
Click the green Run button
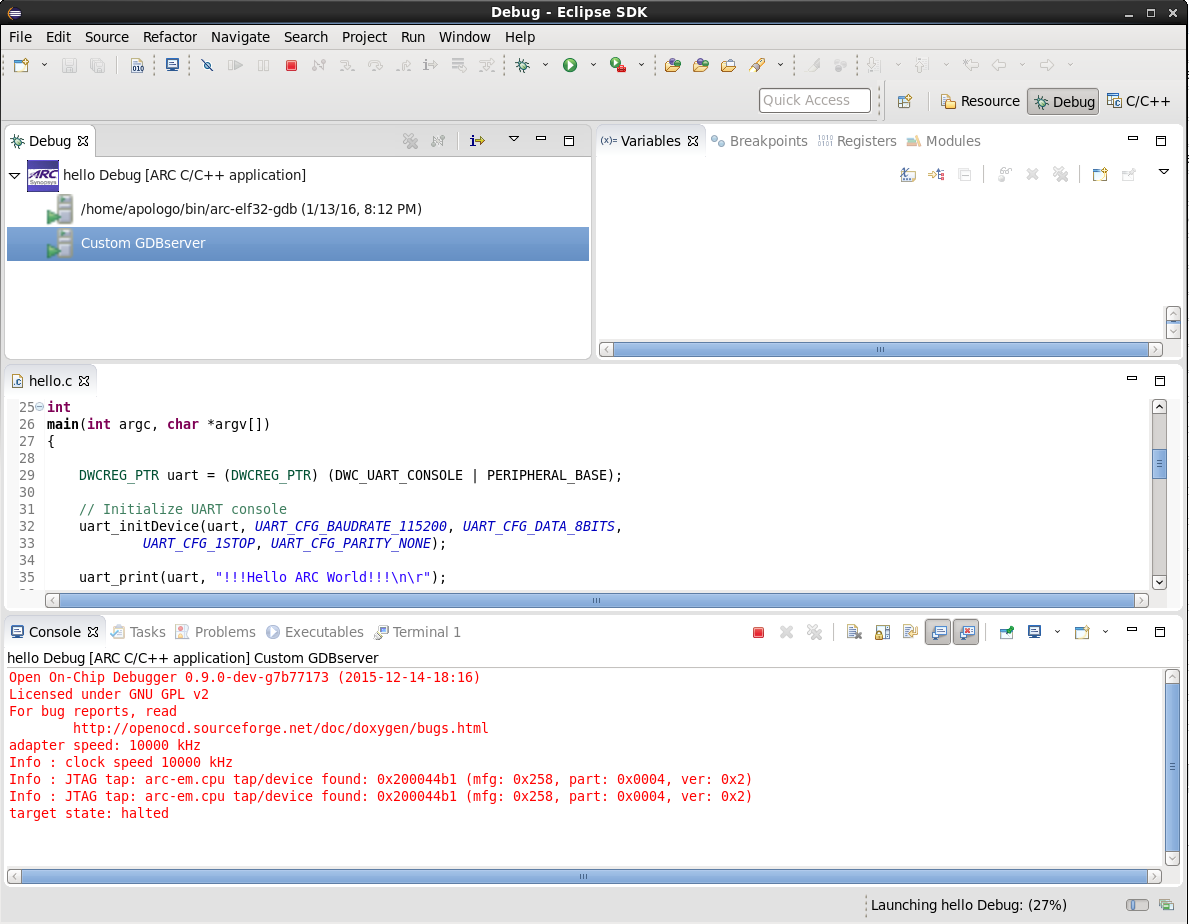point(570,65)
